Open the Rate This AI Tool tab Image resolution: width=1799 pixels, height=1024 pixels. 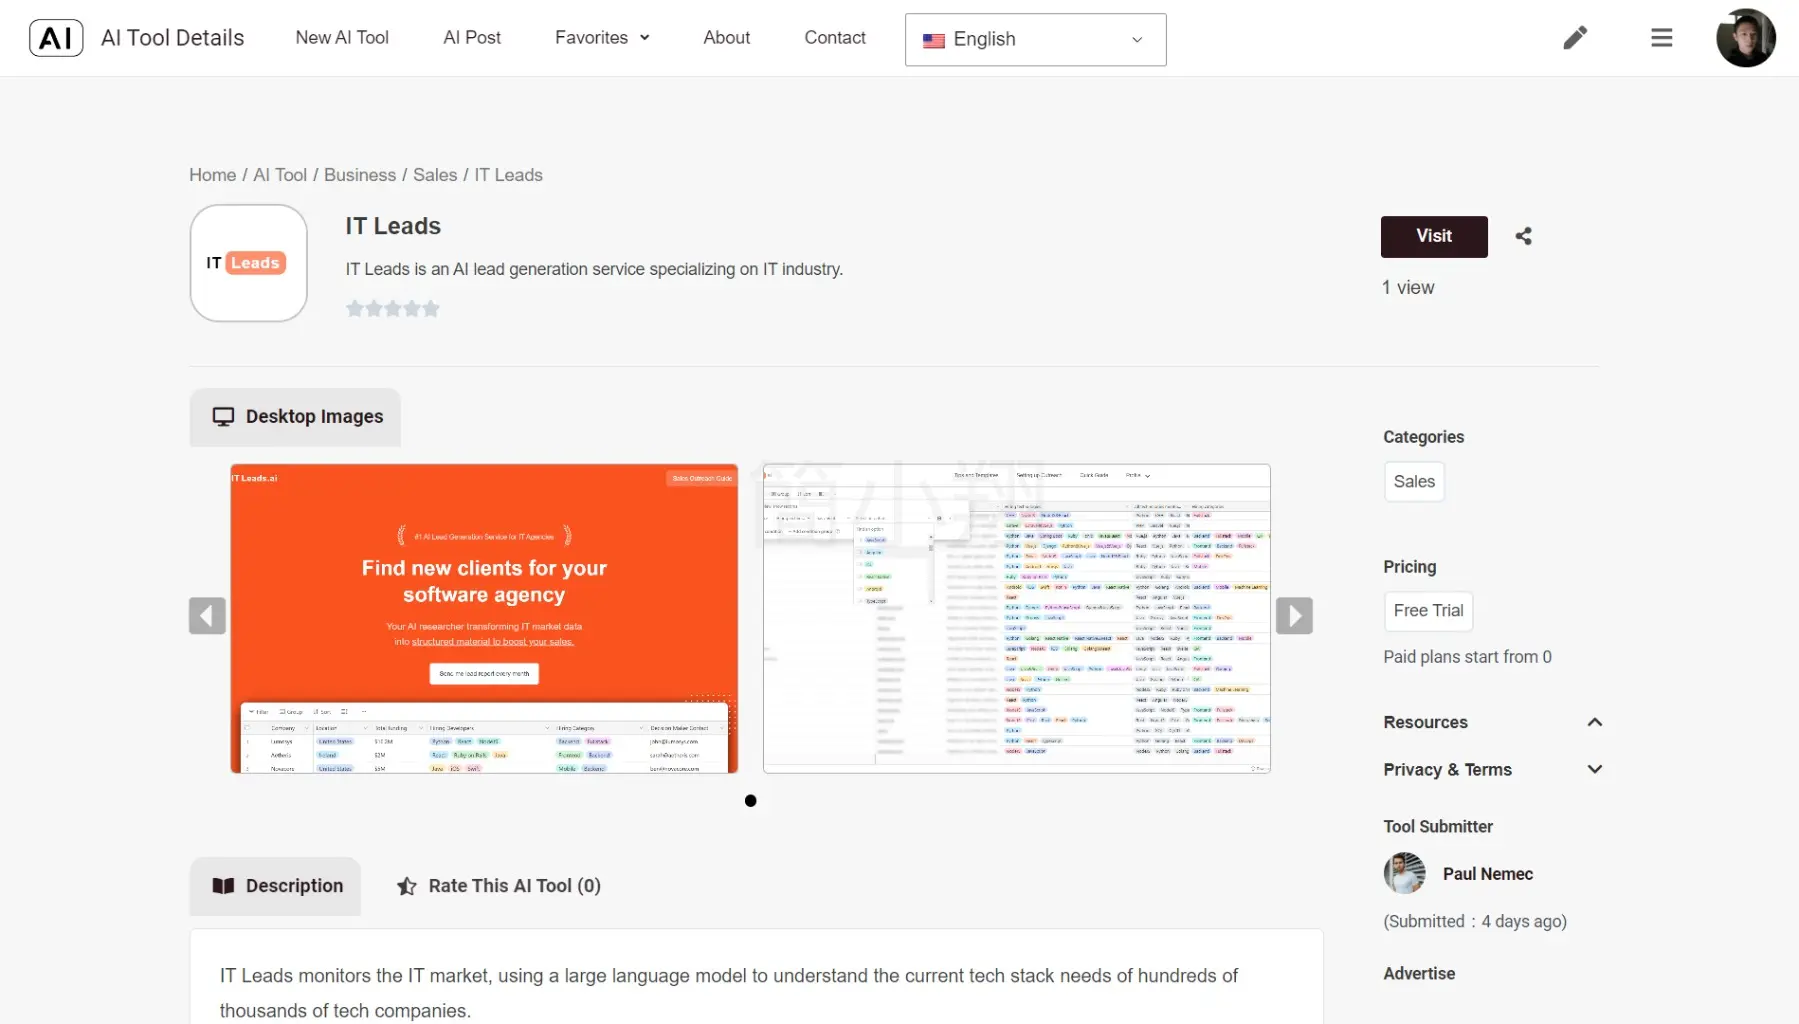[499, 886]
